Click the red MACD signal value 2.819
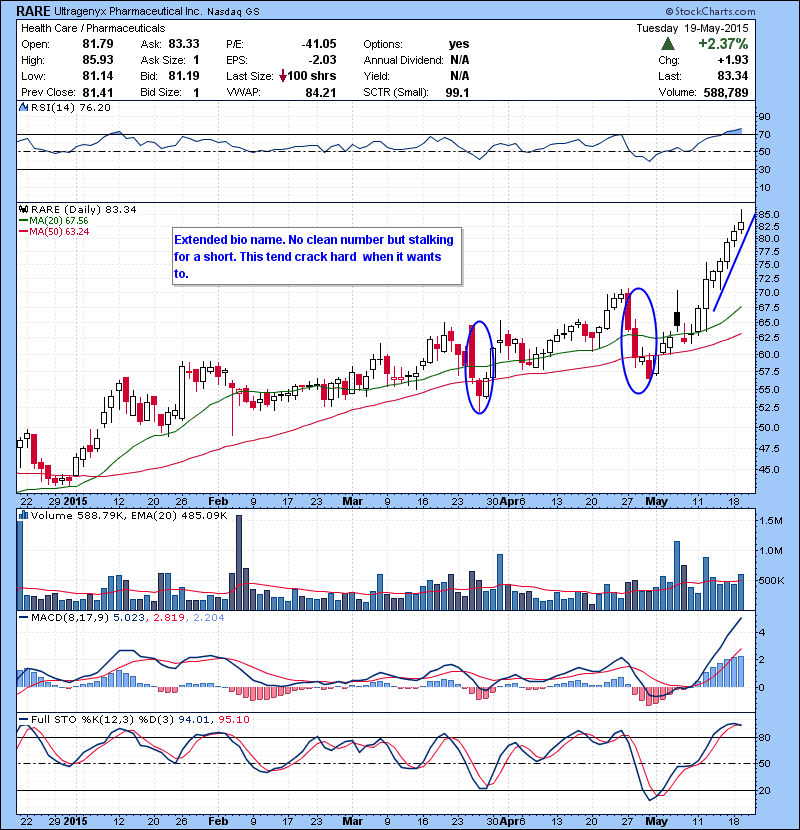This screenshot has height=830, width=800. tap(169, 617)
